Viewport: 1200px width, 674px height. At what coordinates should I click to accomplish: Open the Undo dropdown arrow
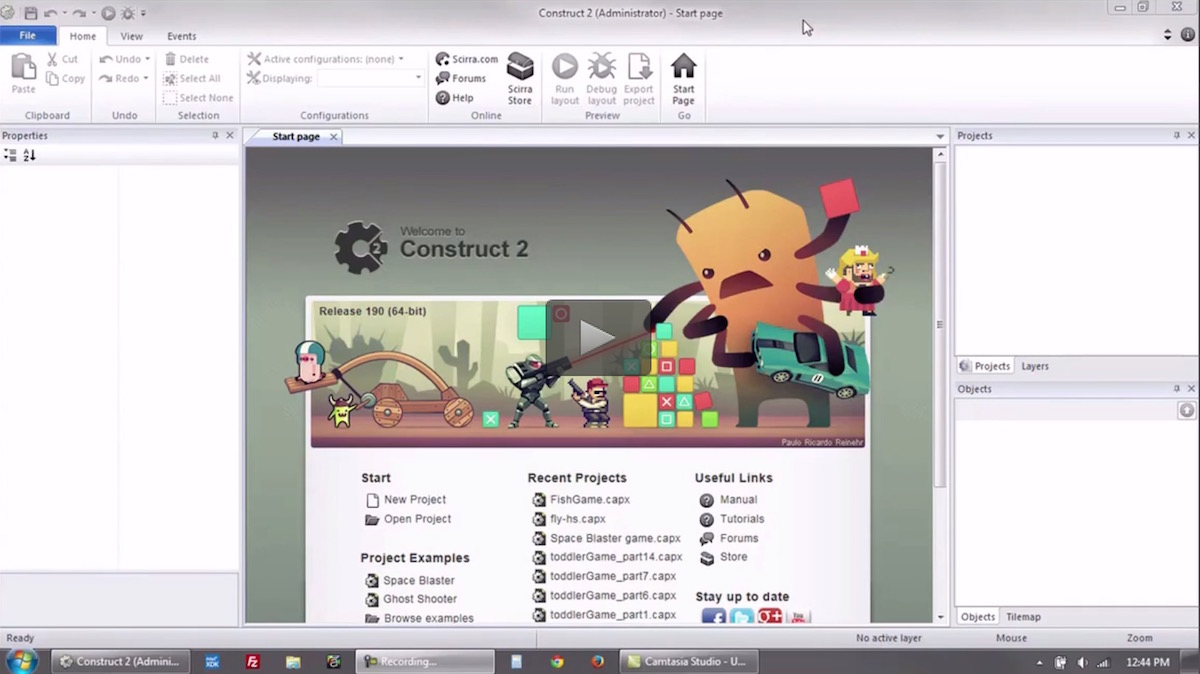[x=148, y=59]
